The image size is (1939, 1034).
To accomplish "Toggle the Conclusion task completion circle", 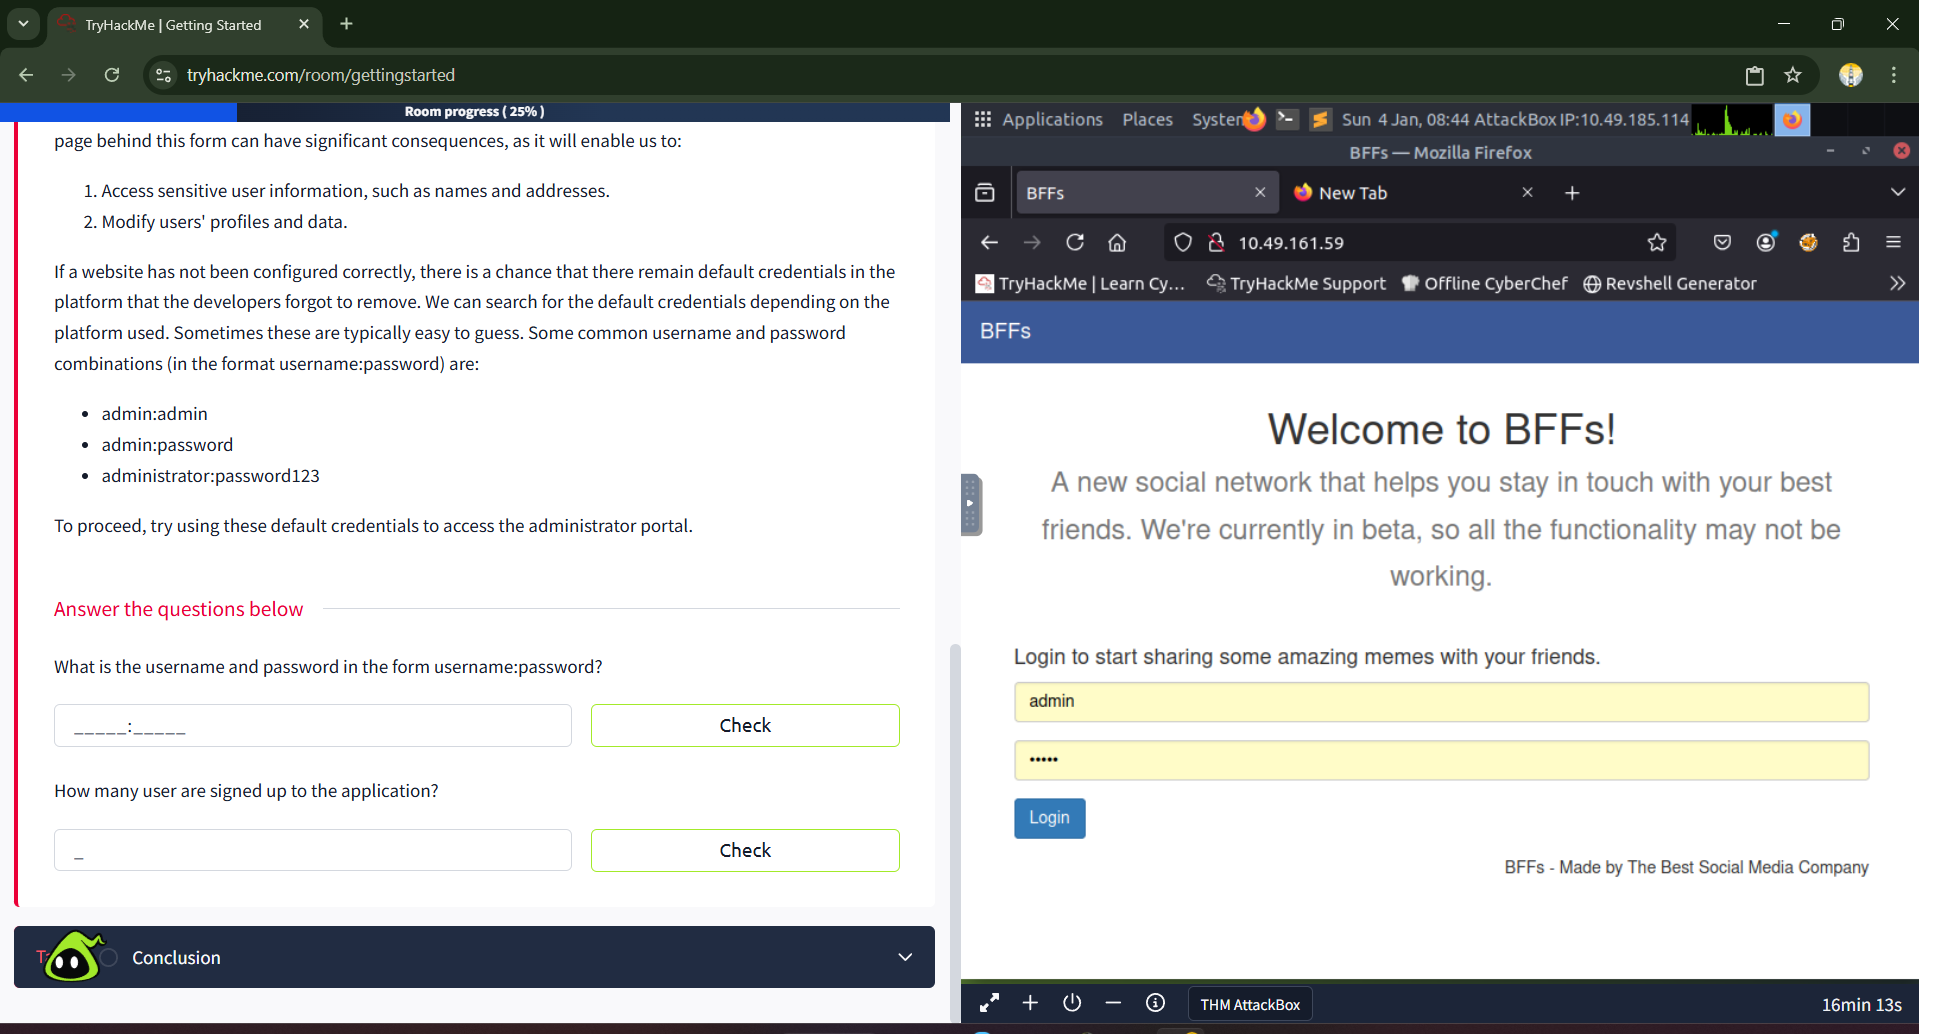I will tap(109, 957).
